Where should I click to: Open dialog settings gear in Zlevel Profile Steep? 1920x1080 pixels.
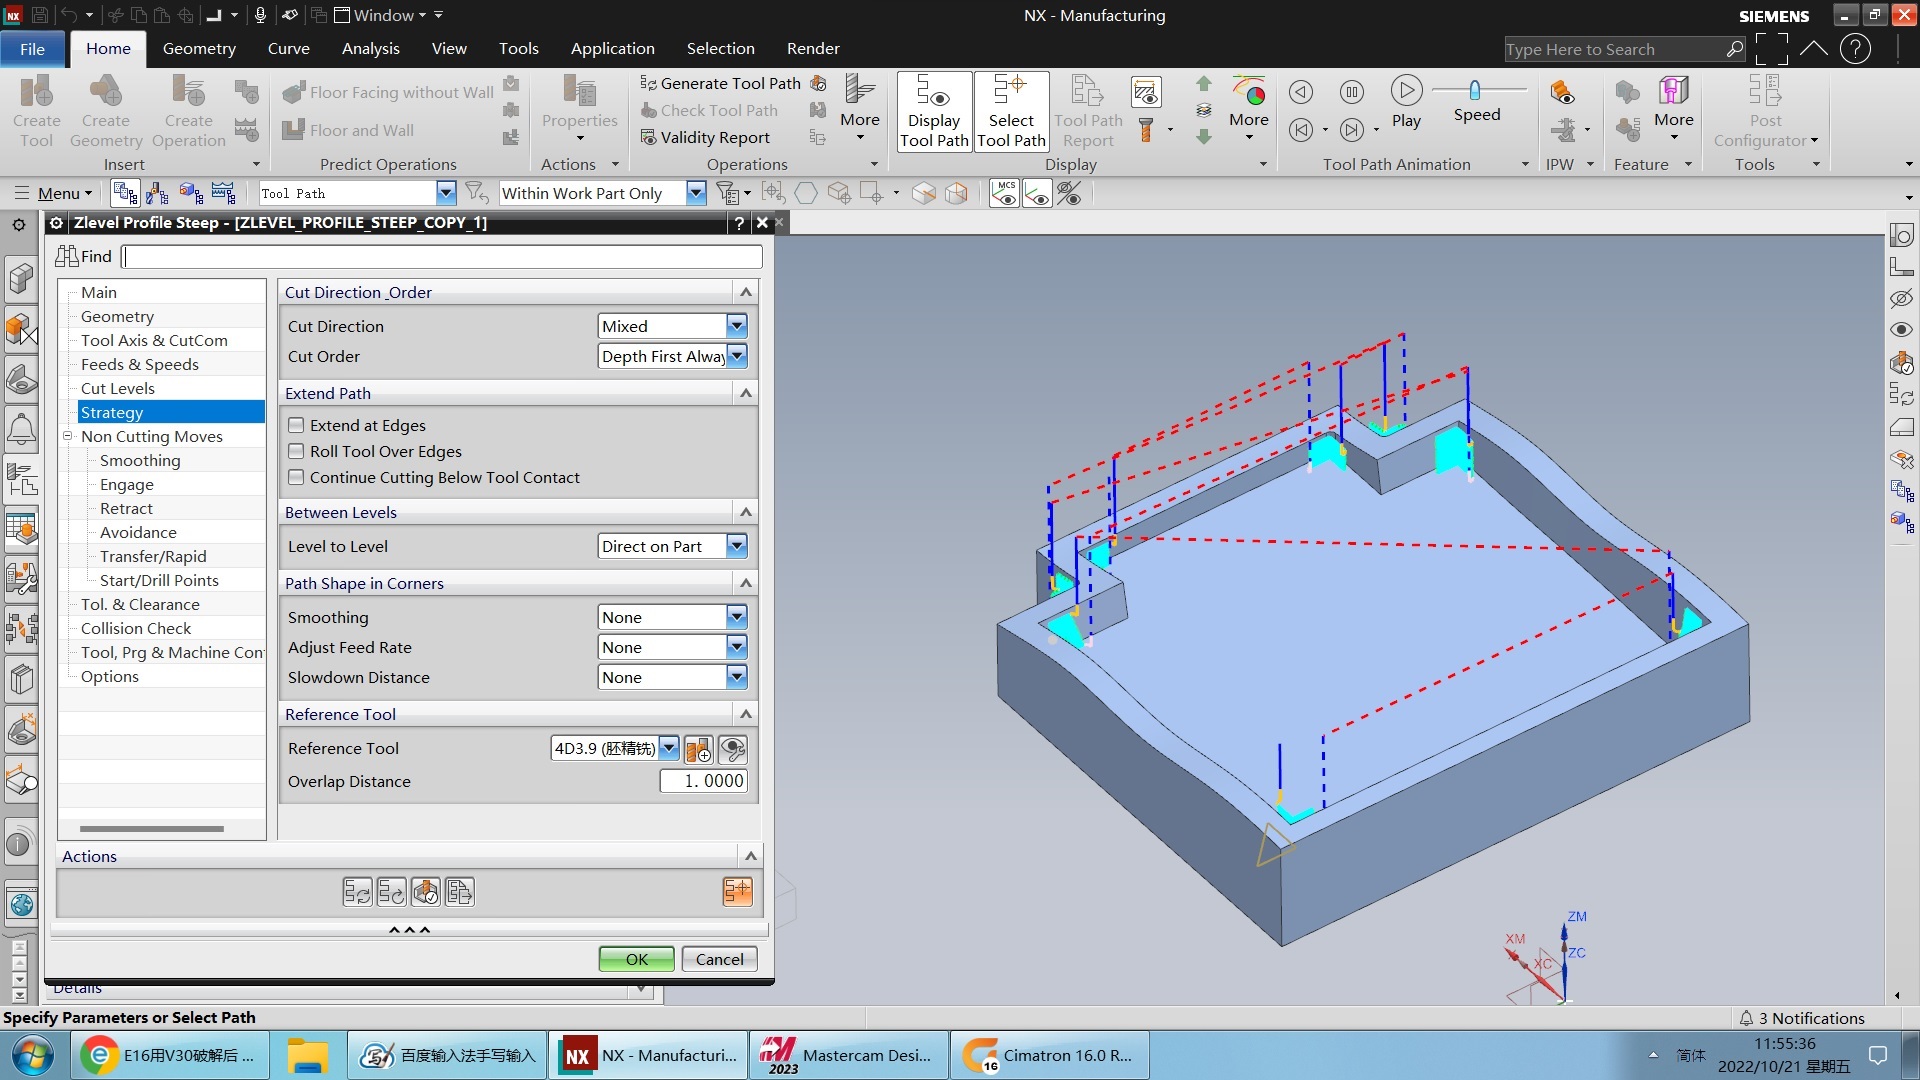click(x=57, y=223)
